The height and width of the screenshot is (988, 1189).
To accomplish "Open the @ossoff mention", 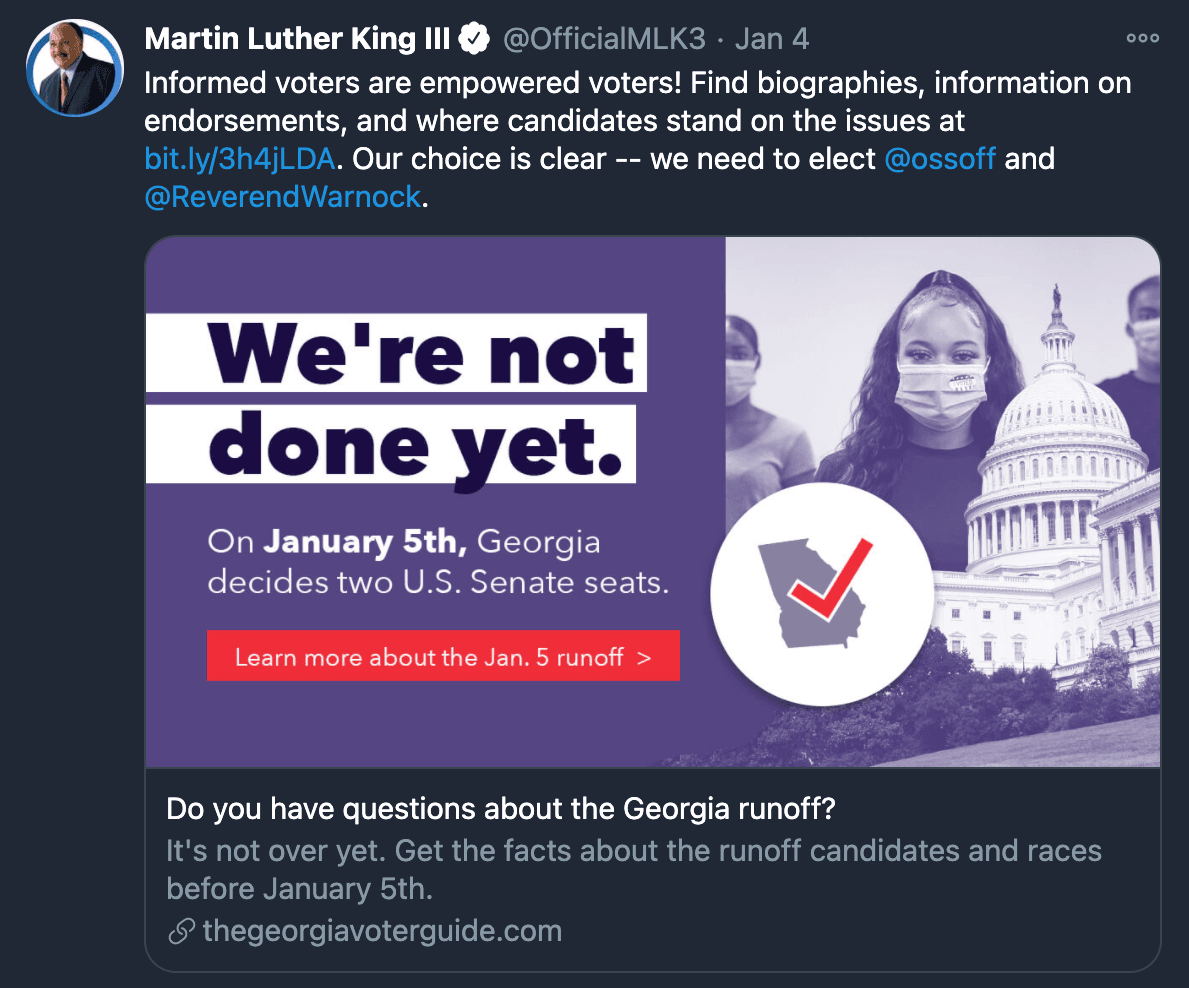I will tap(940, 159).
